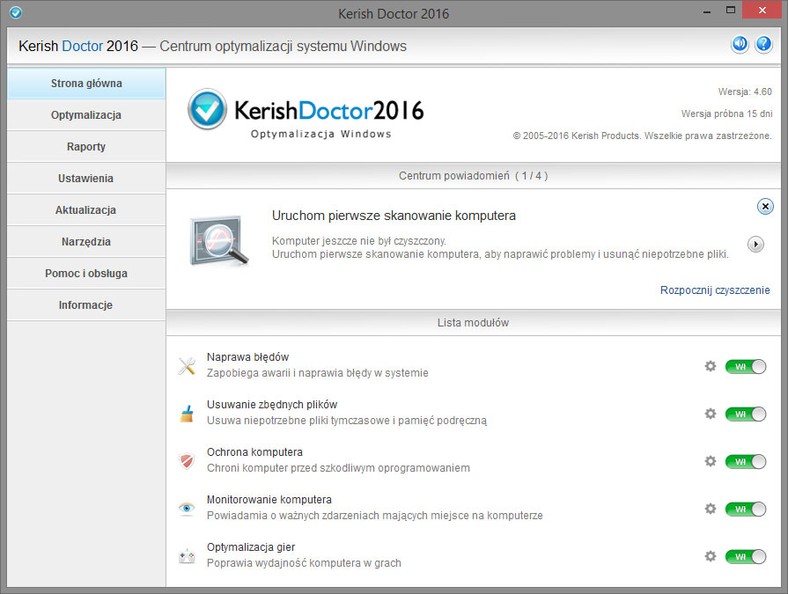Click the app icon in the title bar

16,12
